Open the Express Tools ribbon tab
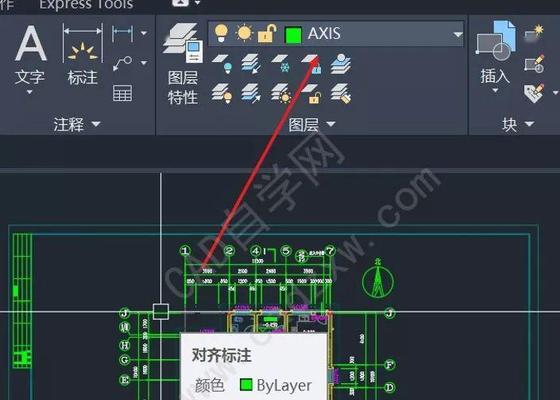This screenshot has width=560, height=400. [x=86, y=5]
